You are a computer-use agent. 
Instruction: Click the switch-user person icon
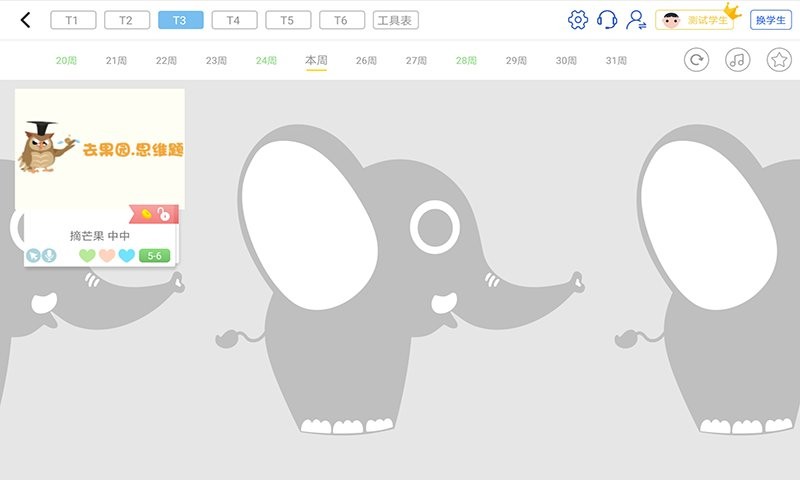[x=636, y=20]
